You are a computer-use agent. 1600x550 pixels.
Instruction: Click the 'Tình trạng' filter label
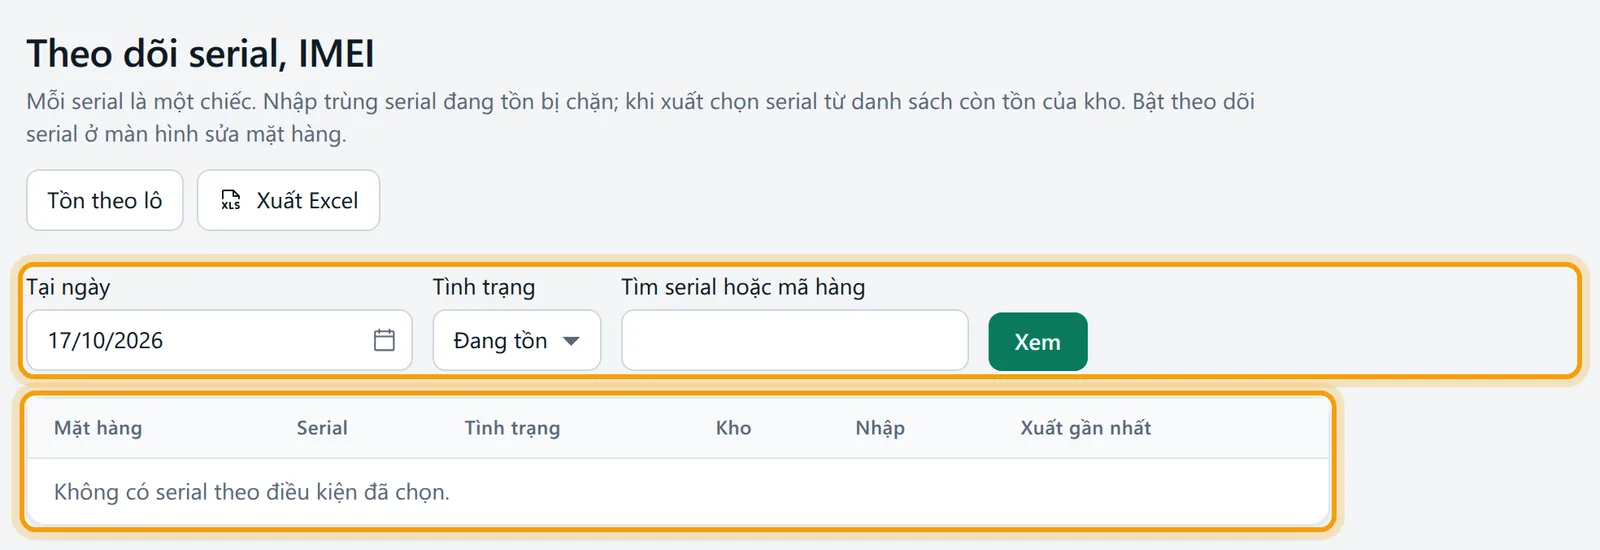click(484, 287)
